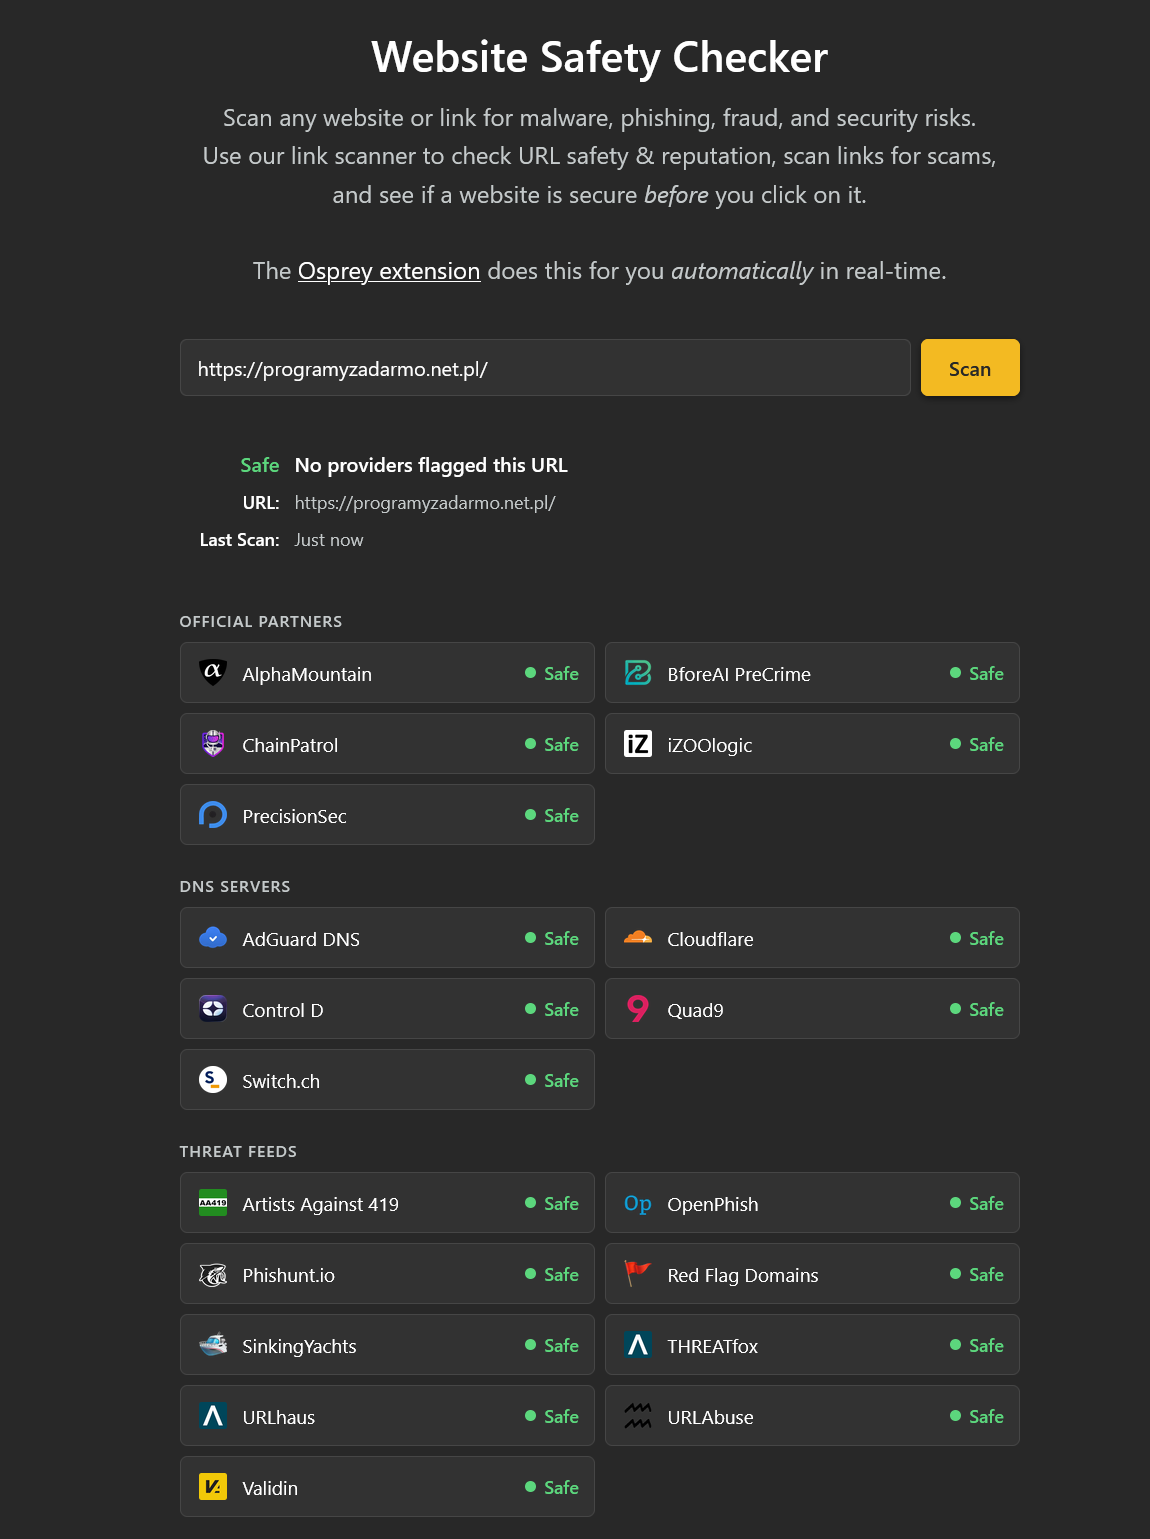Click the Red Flag Domains flag icon
The height and width of the screenshot is (1539, 1150).
click(638, 1274)
